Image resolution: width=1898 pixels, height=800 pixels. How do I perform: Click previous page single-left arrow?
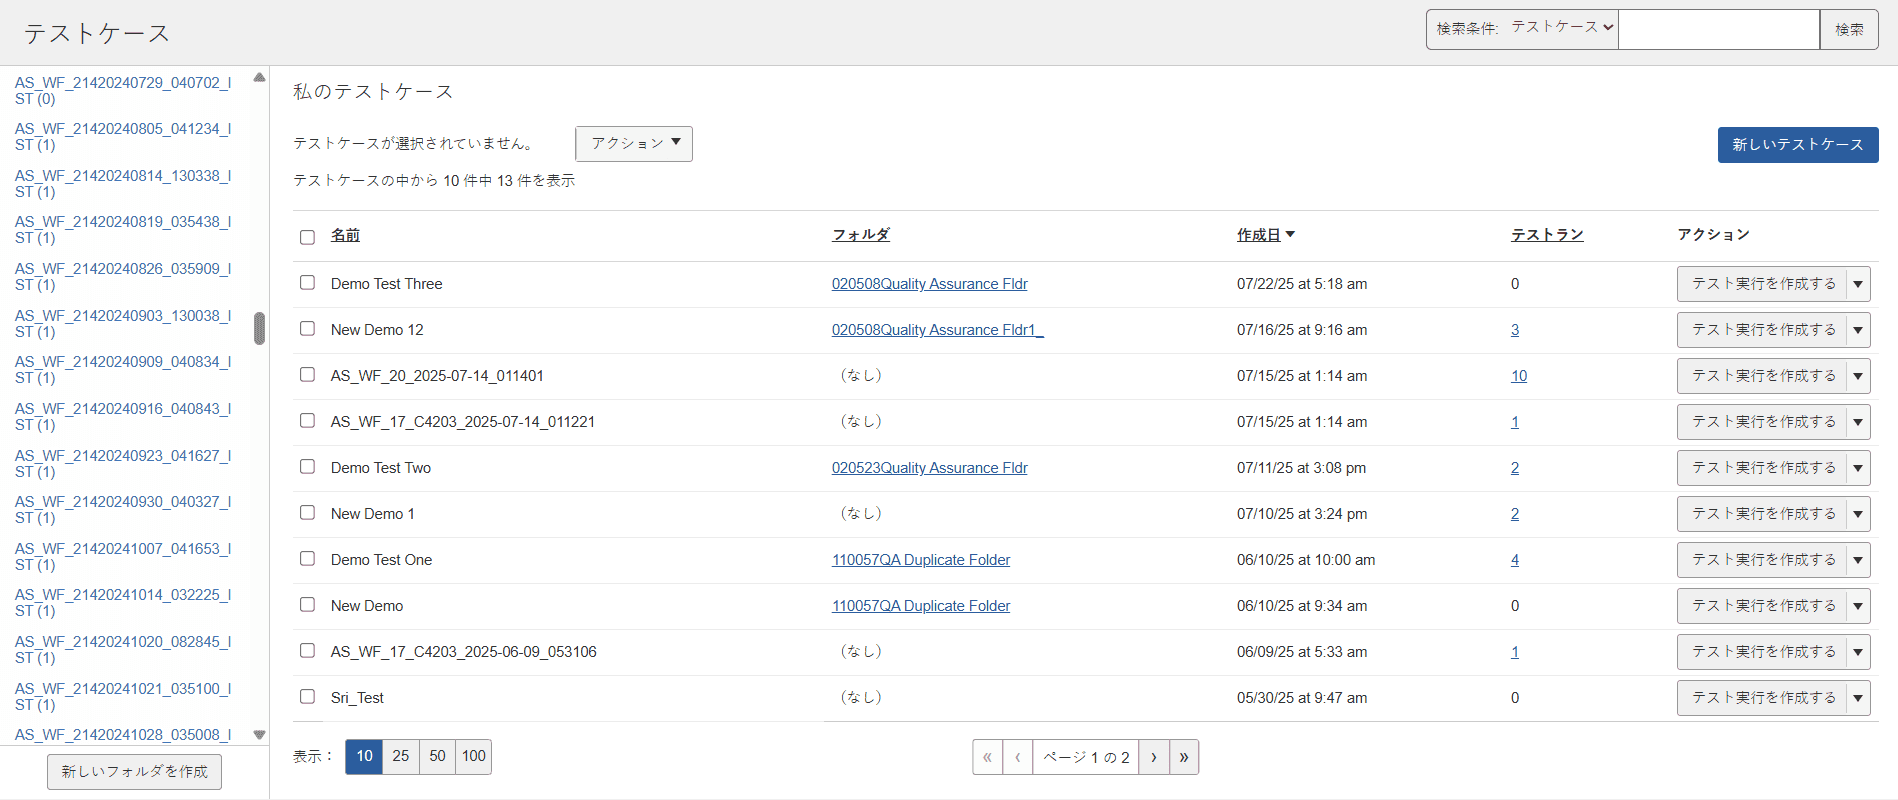tap(1017, 757)
